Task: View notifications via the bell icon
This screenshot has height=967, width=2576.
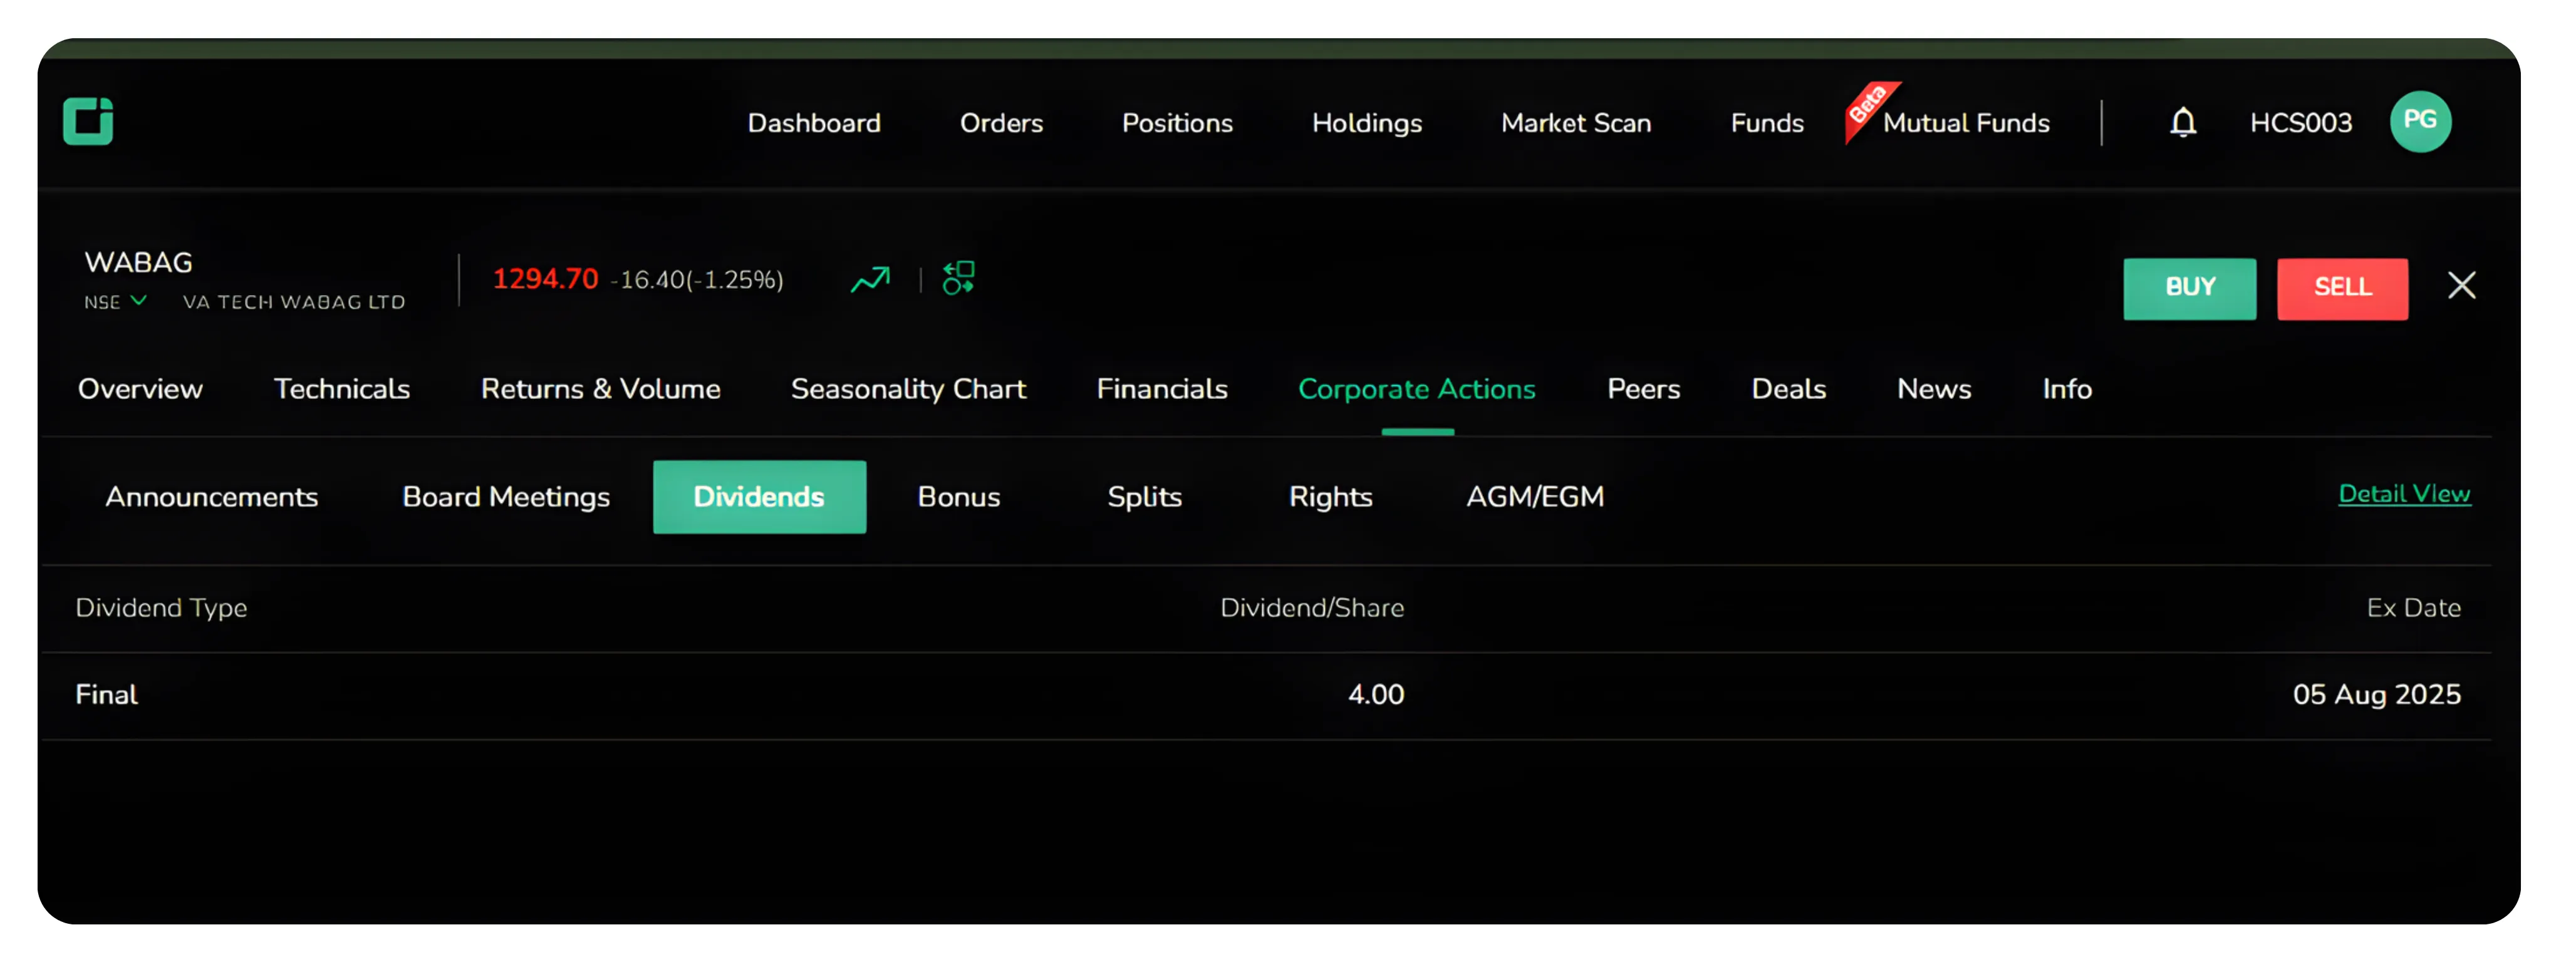Action: [2183, 121]
